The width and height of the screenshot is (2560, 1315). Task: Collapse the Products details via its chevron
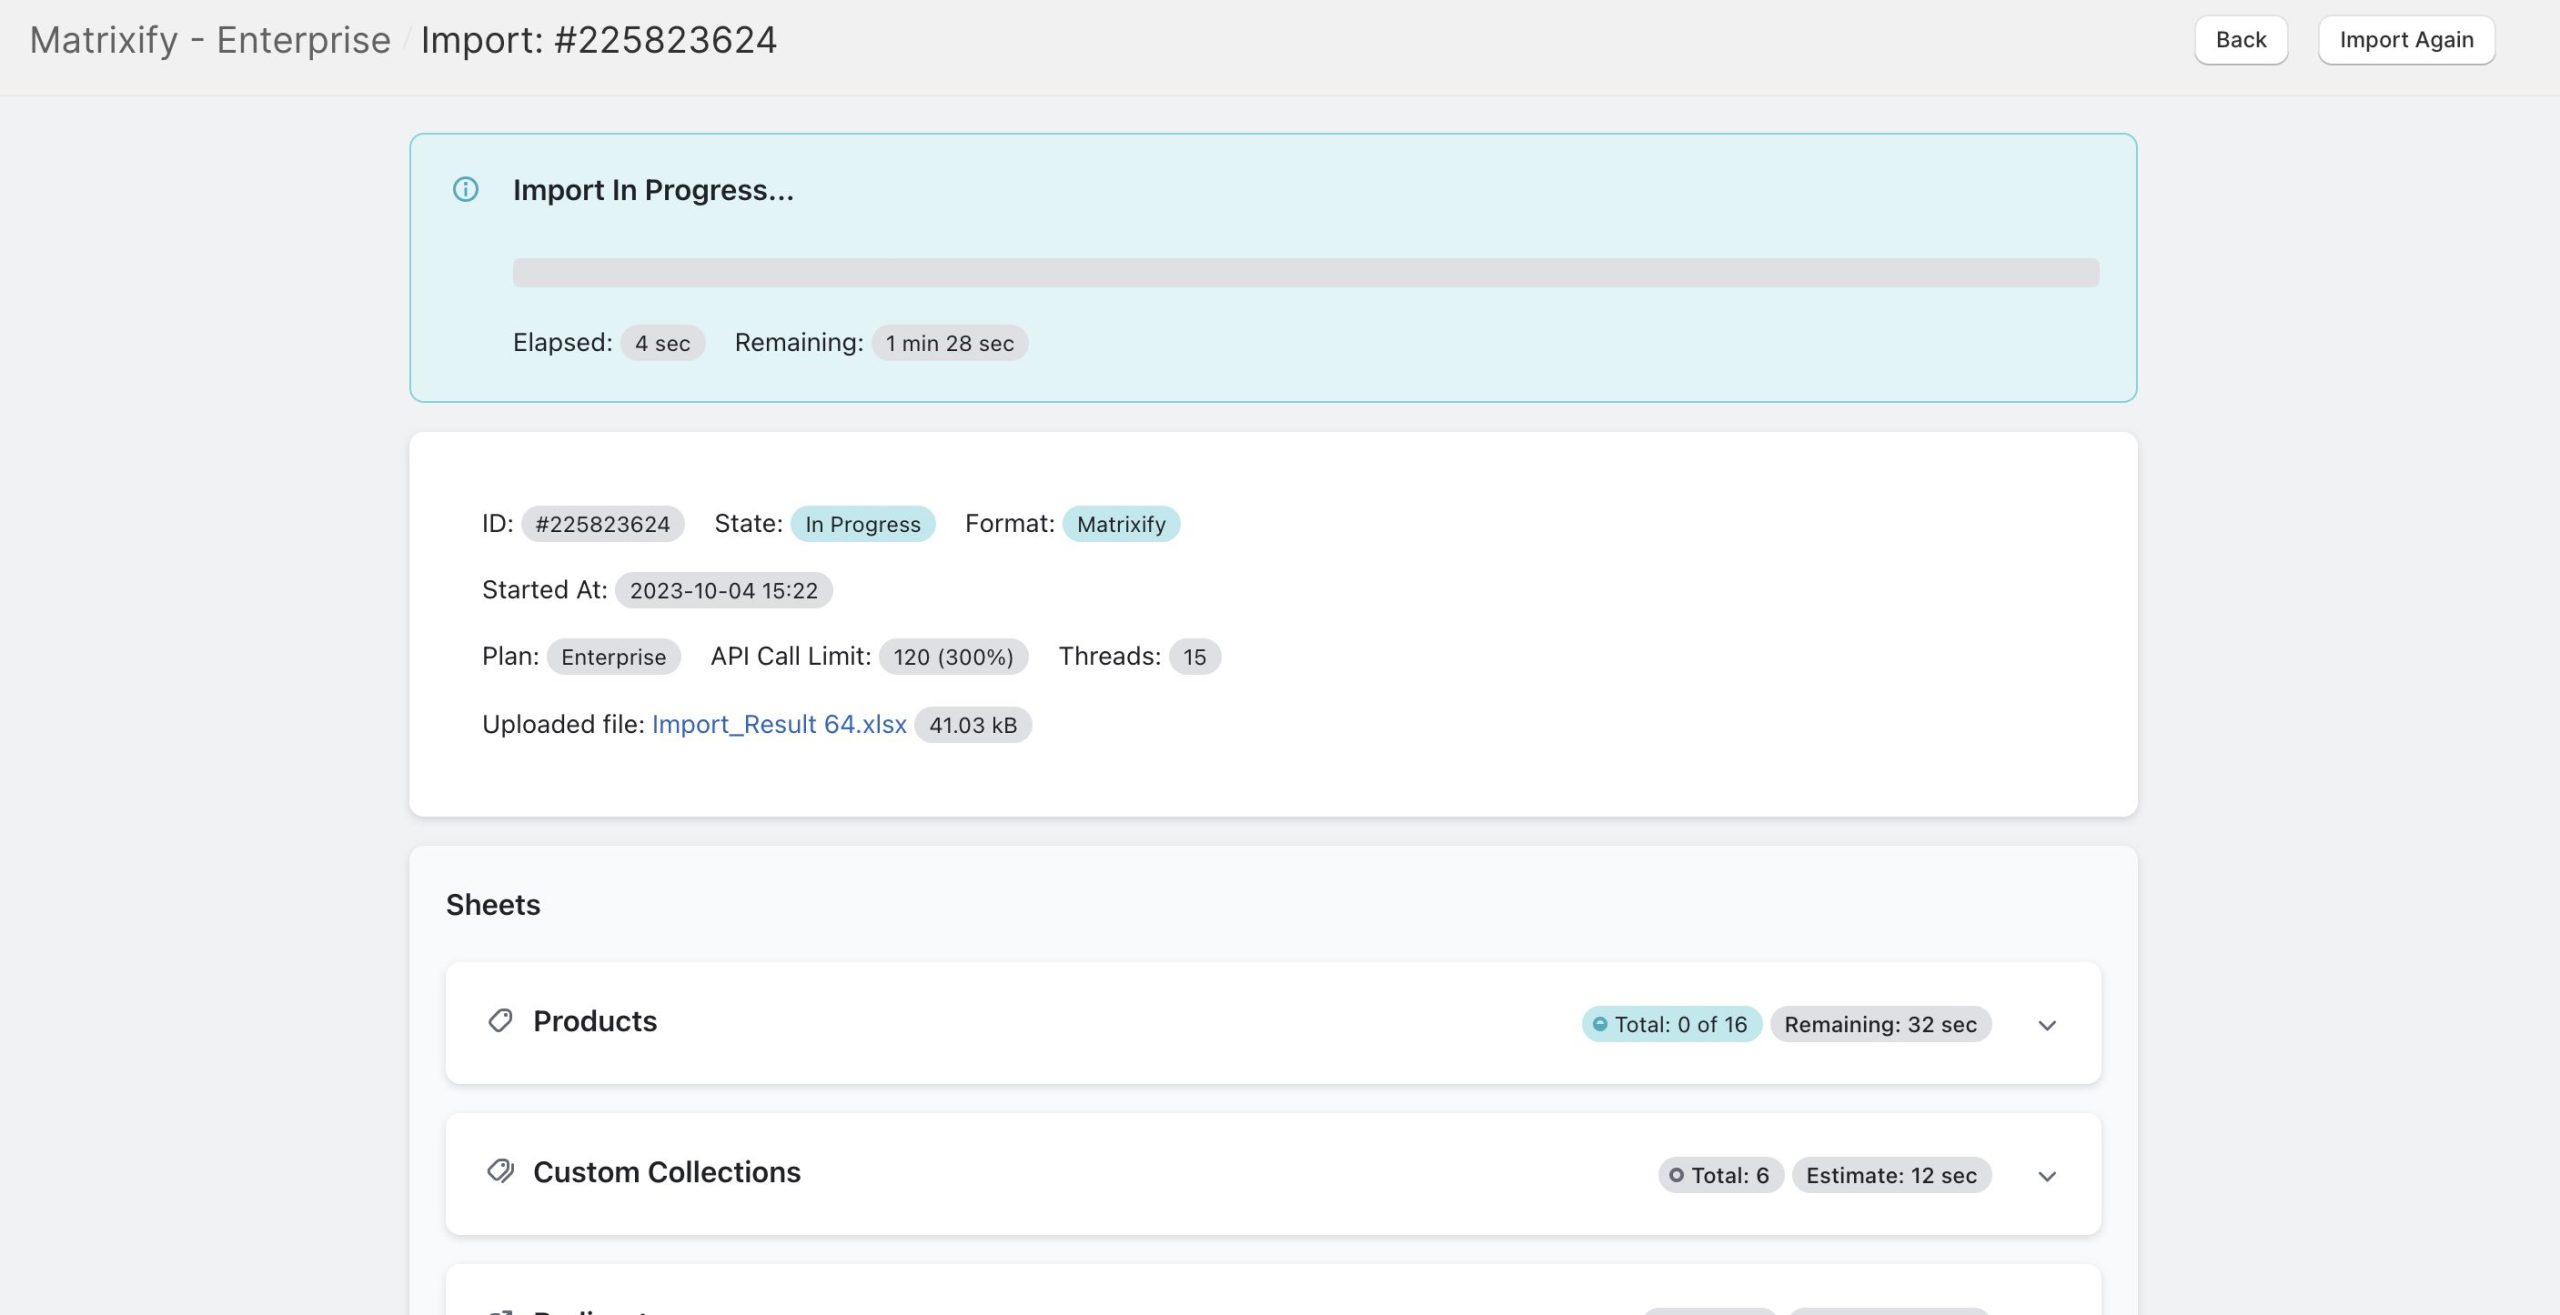[2048, 1024]
